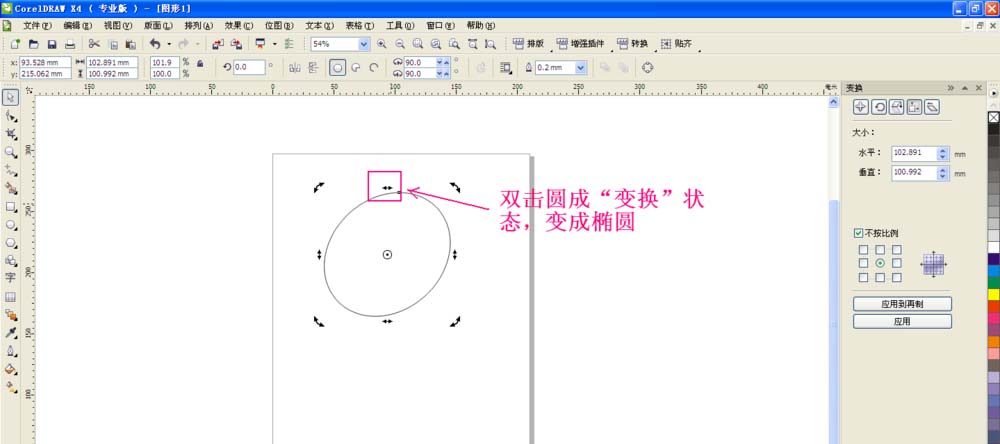1000x444 pixels.
Task: Select the Rectangle tool in the toolbox
Action: [x=11, y=207]
